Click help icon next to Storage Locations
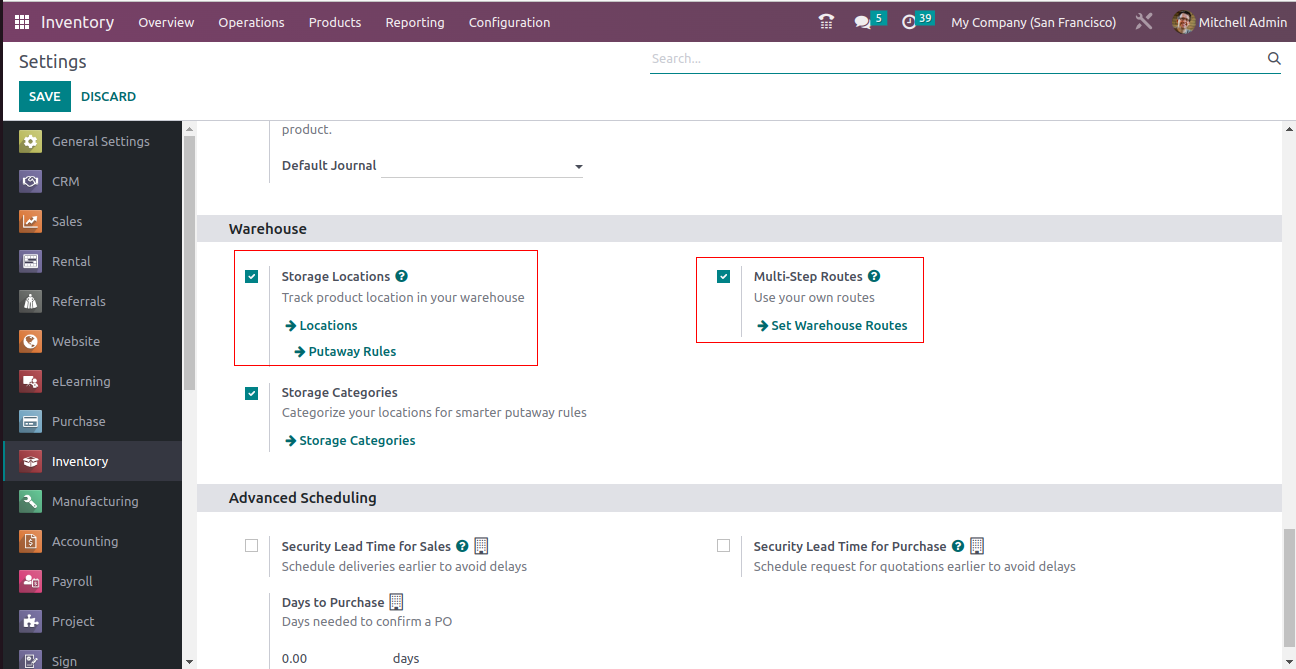Viewport: 1296px width, 669px height. pyautogui.click(x=402, y=276)
